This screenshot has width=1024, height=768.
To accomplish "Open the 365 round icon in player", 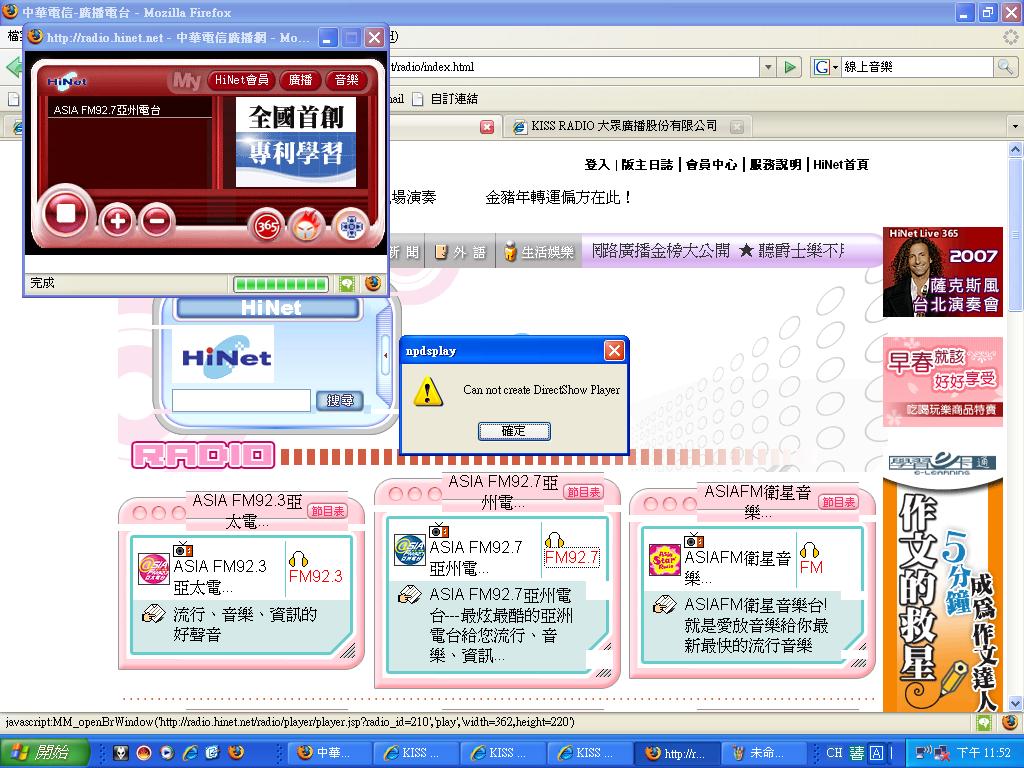I will [x=266, y=226].
